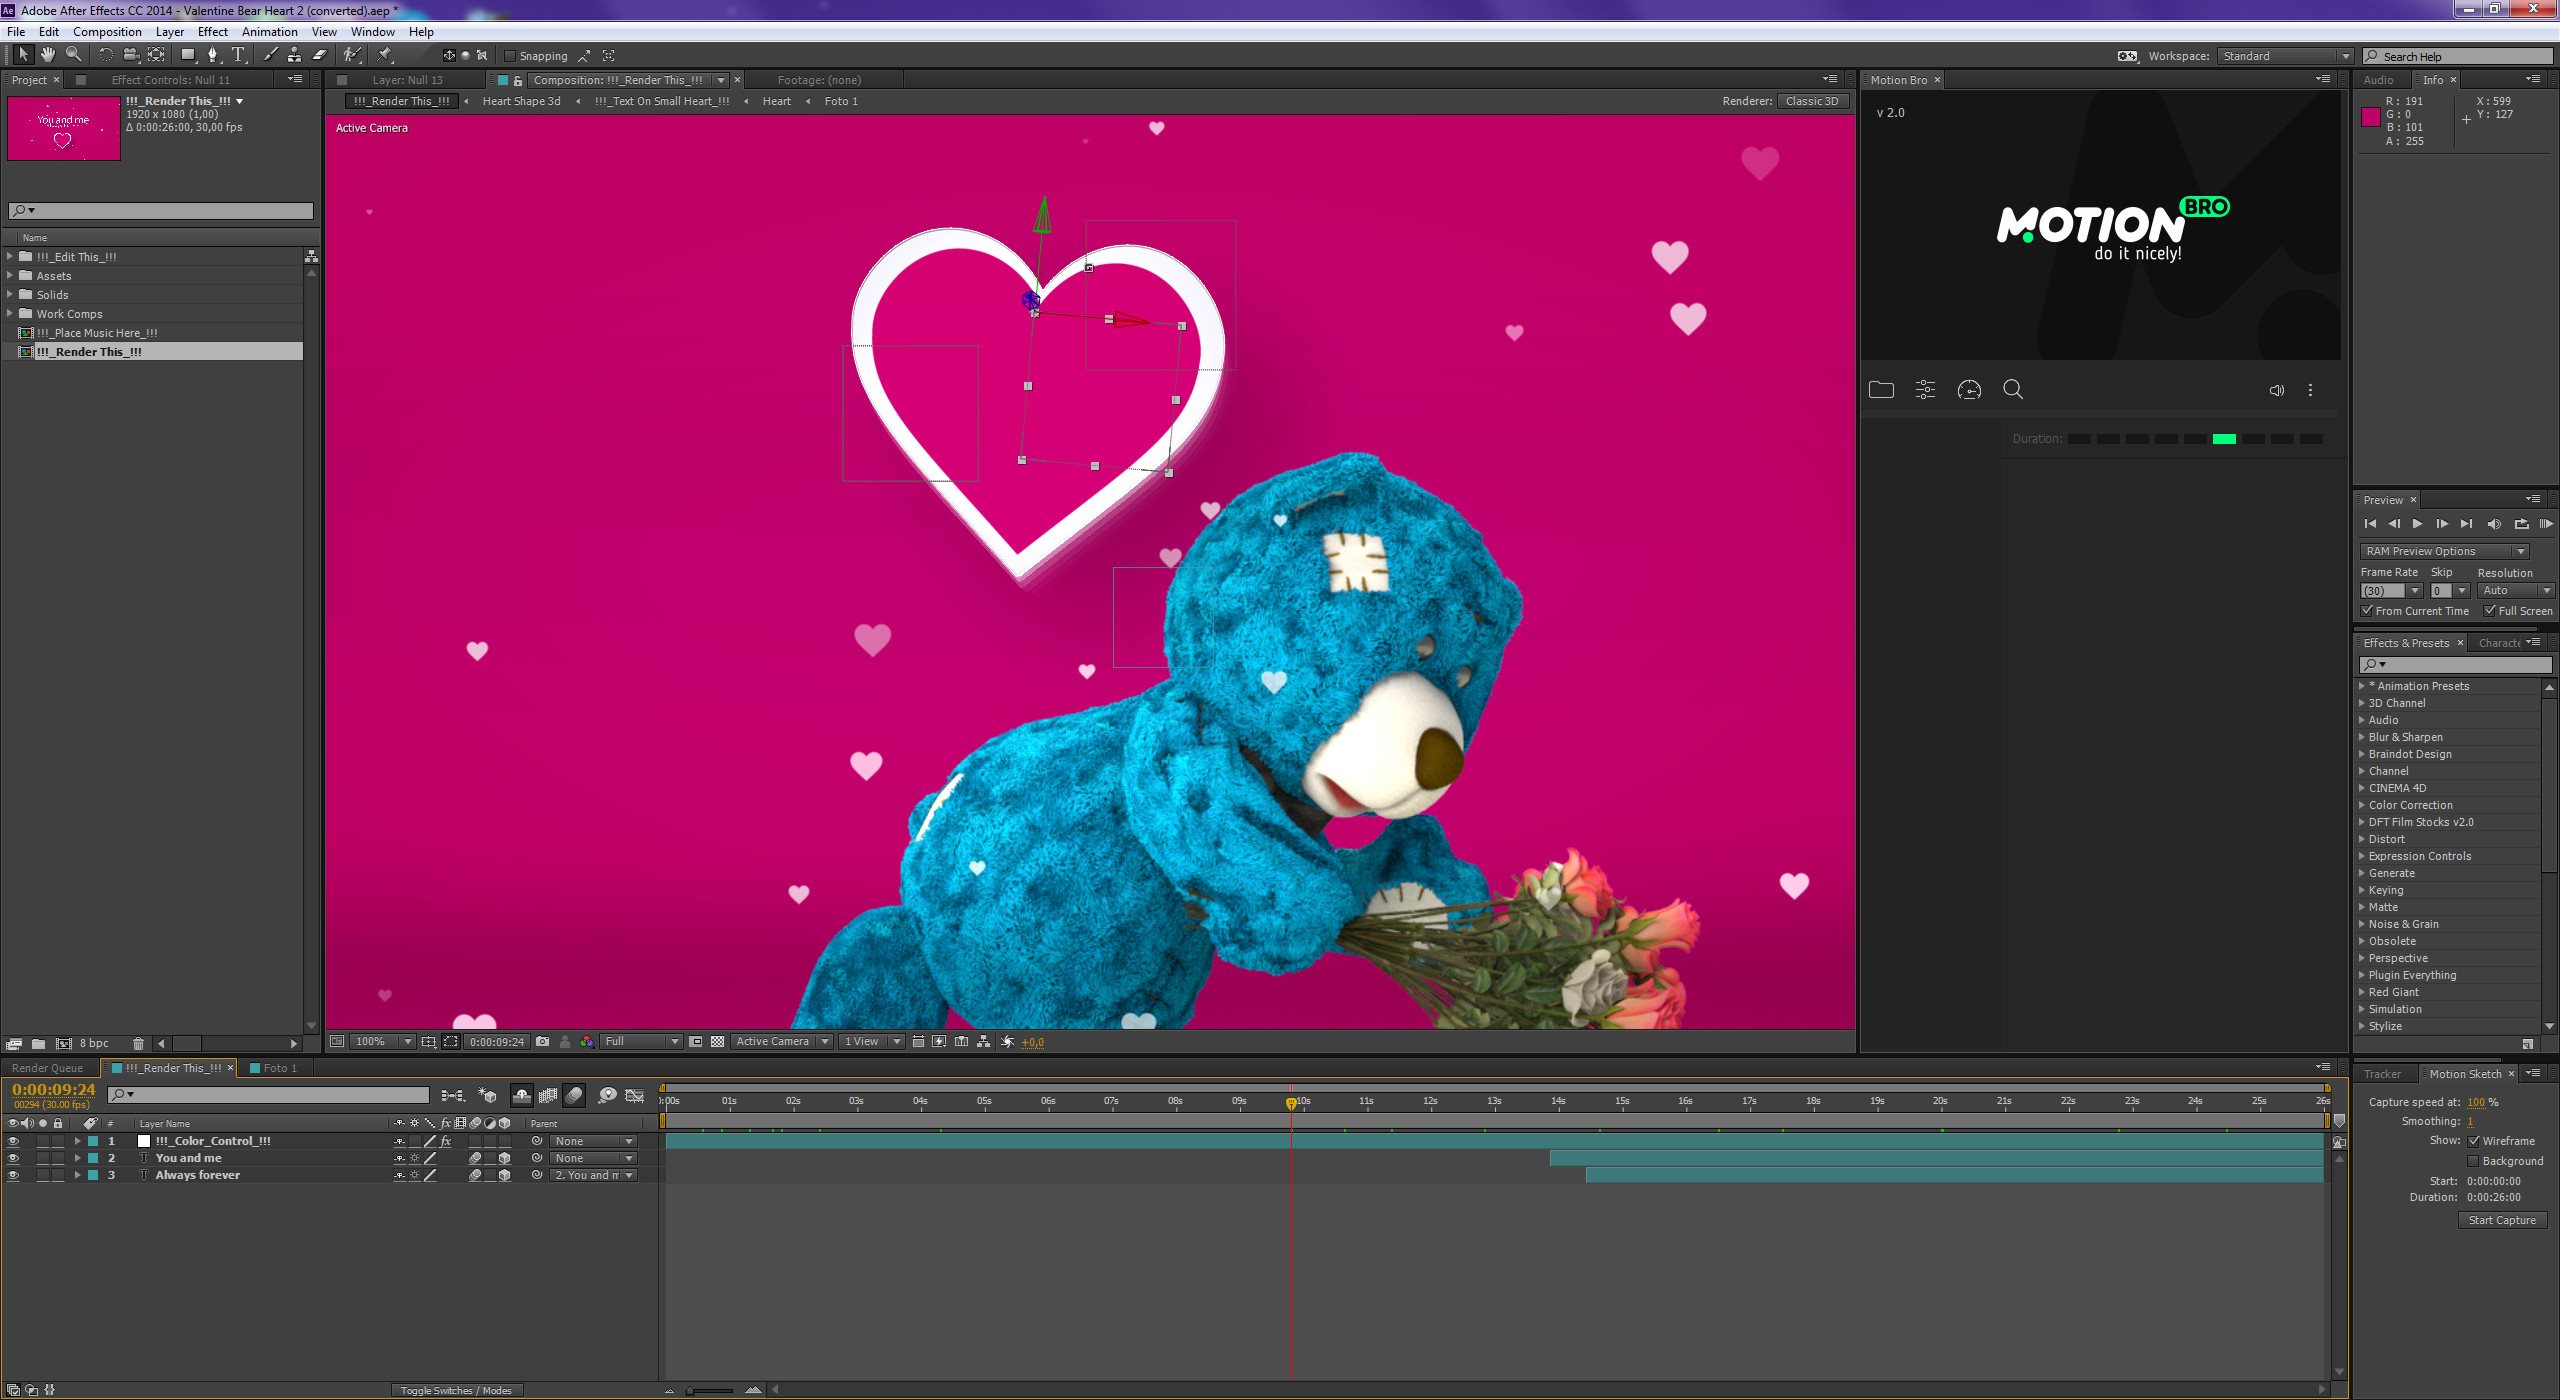Click the Start Capture button
Image resolution: width=2560 pixels, height=1400 pixels.
click(x=2501, y=1220)
